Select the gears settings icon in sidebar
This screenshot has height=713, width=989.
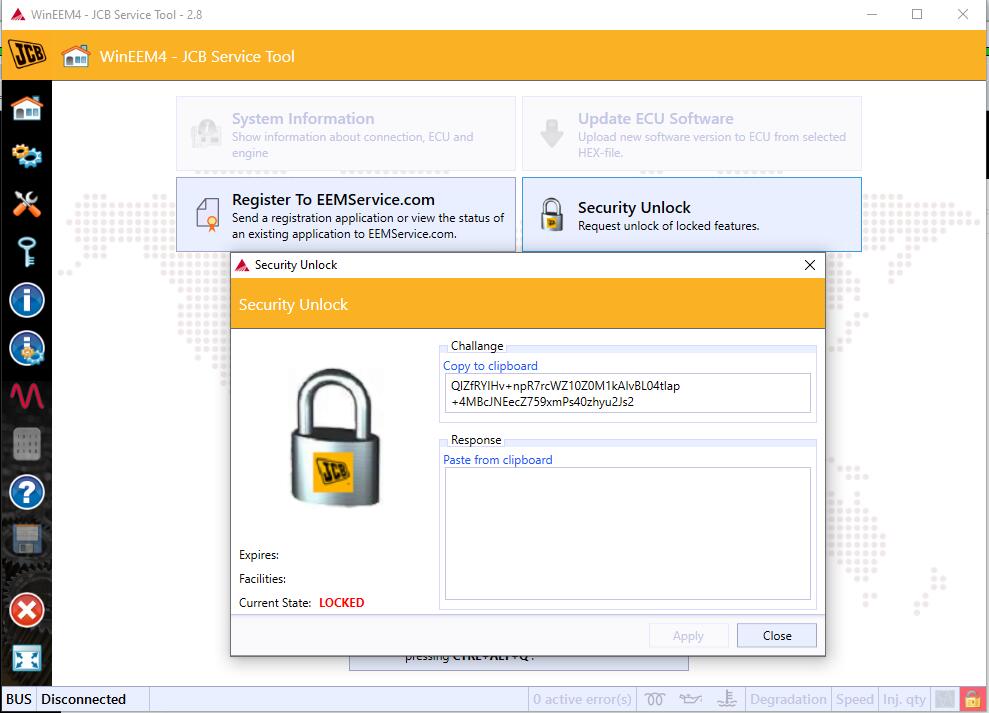(x=26, y=155)
